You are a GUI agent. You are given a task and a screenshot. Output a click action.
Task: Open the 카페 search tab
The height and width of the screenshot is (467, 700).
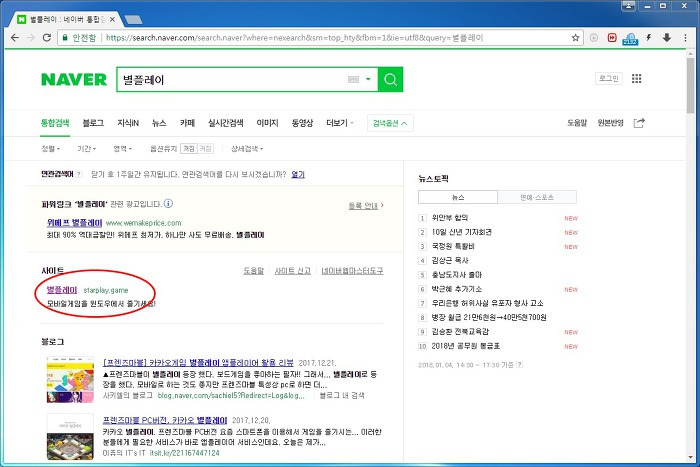coord(187,123)
